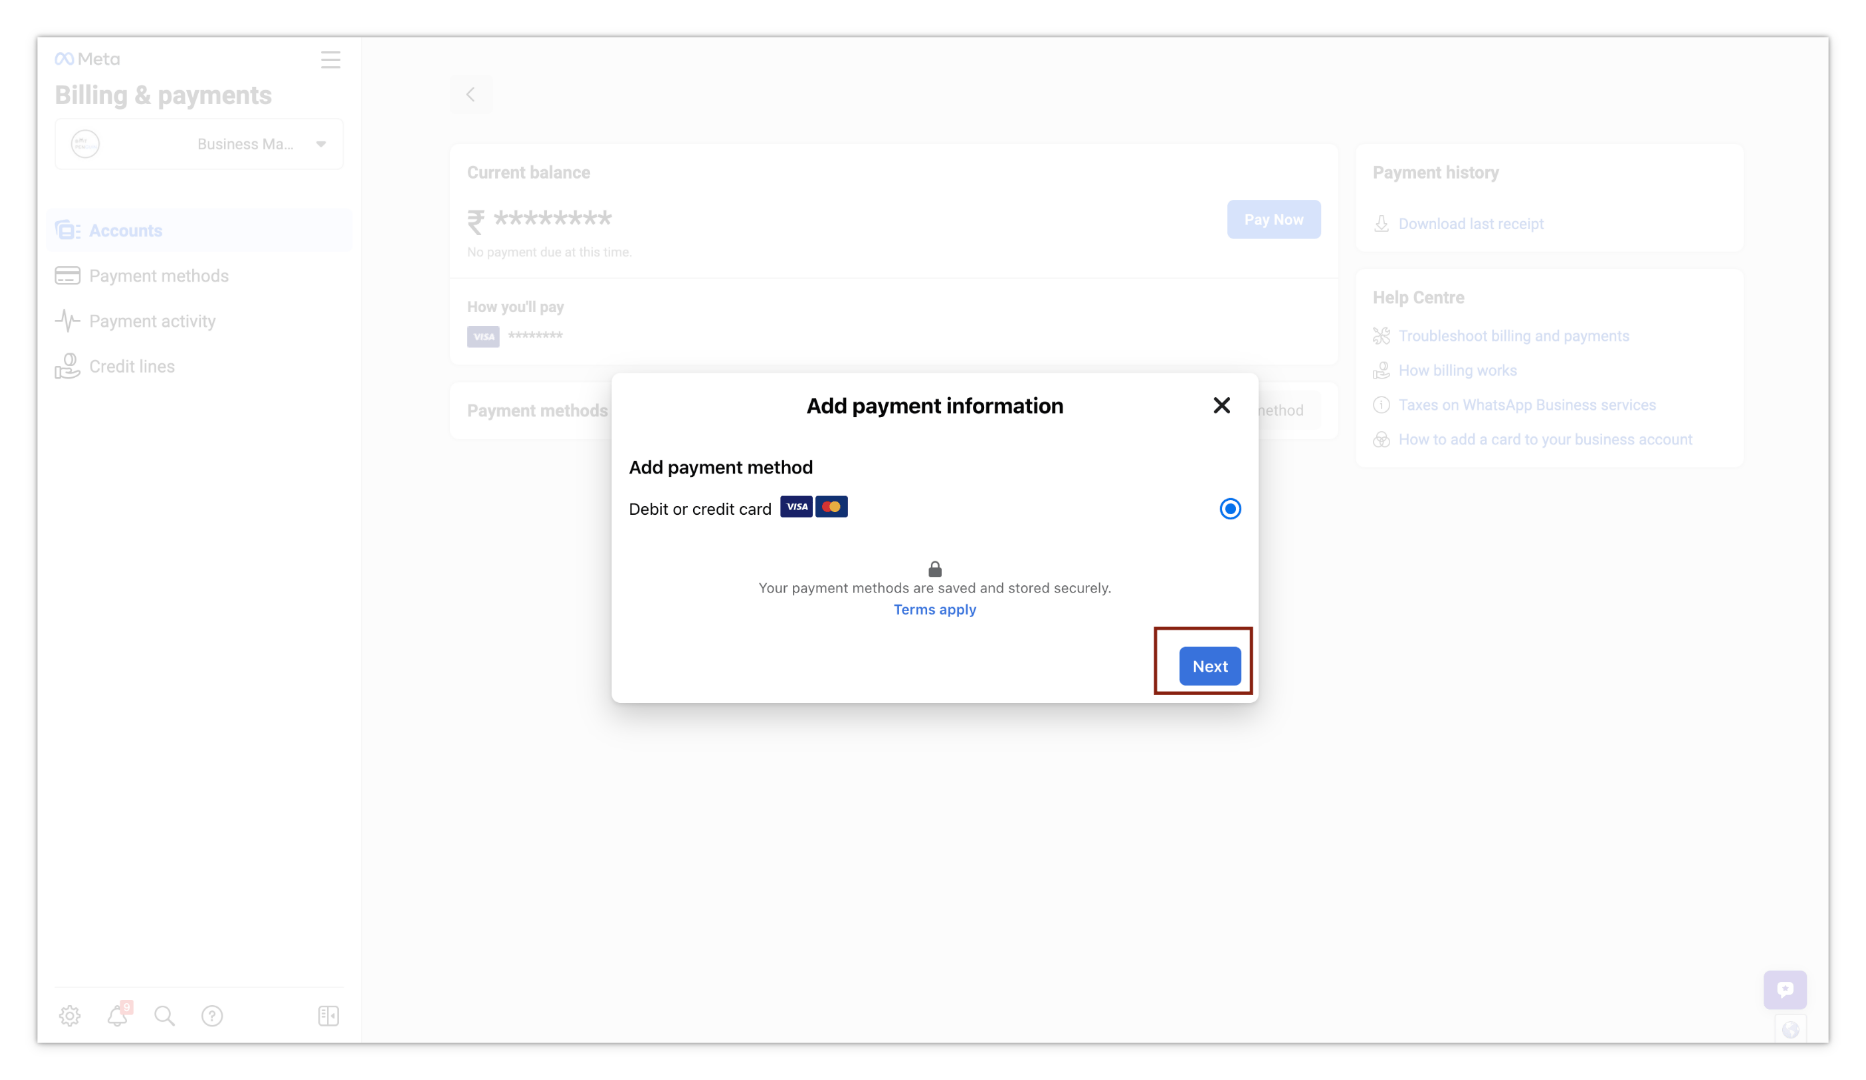Open How billing works link
Image resolution: width=1866 pixels, height=1080 pixels.
[x=1457, y=370]
